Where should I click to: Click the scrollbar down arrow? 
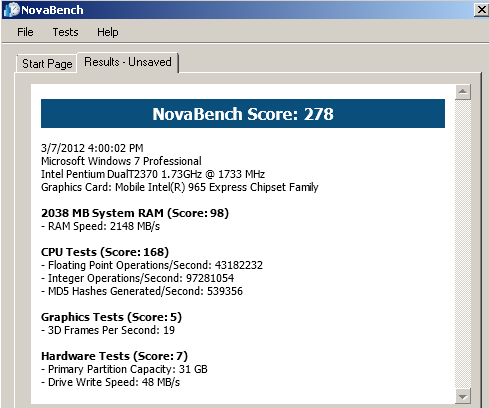click(463, 396)
